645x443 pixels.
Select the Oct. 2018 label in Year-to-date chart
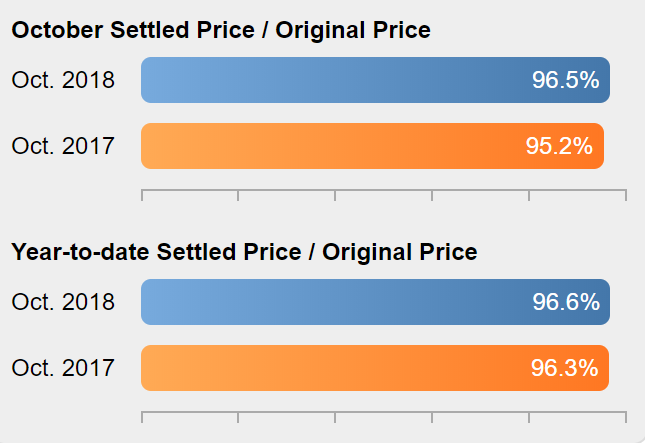click(63, 302)
